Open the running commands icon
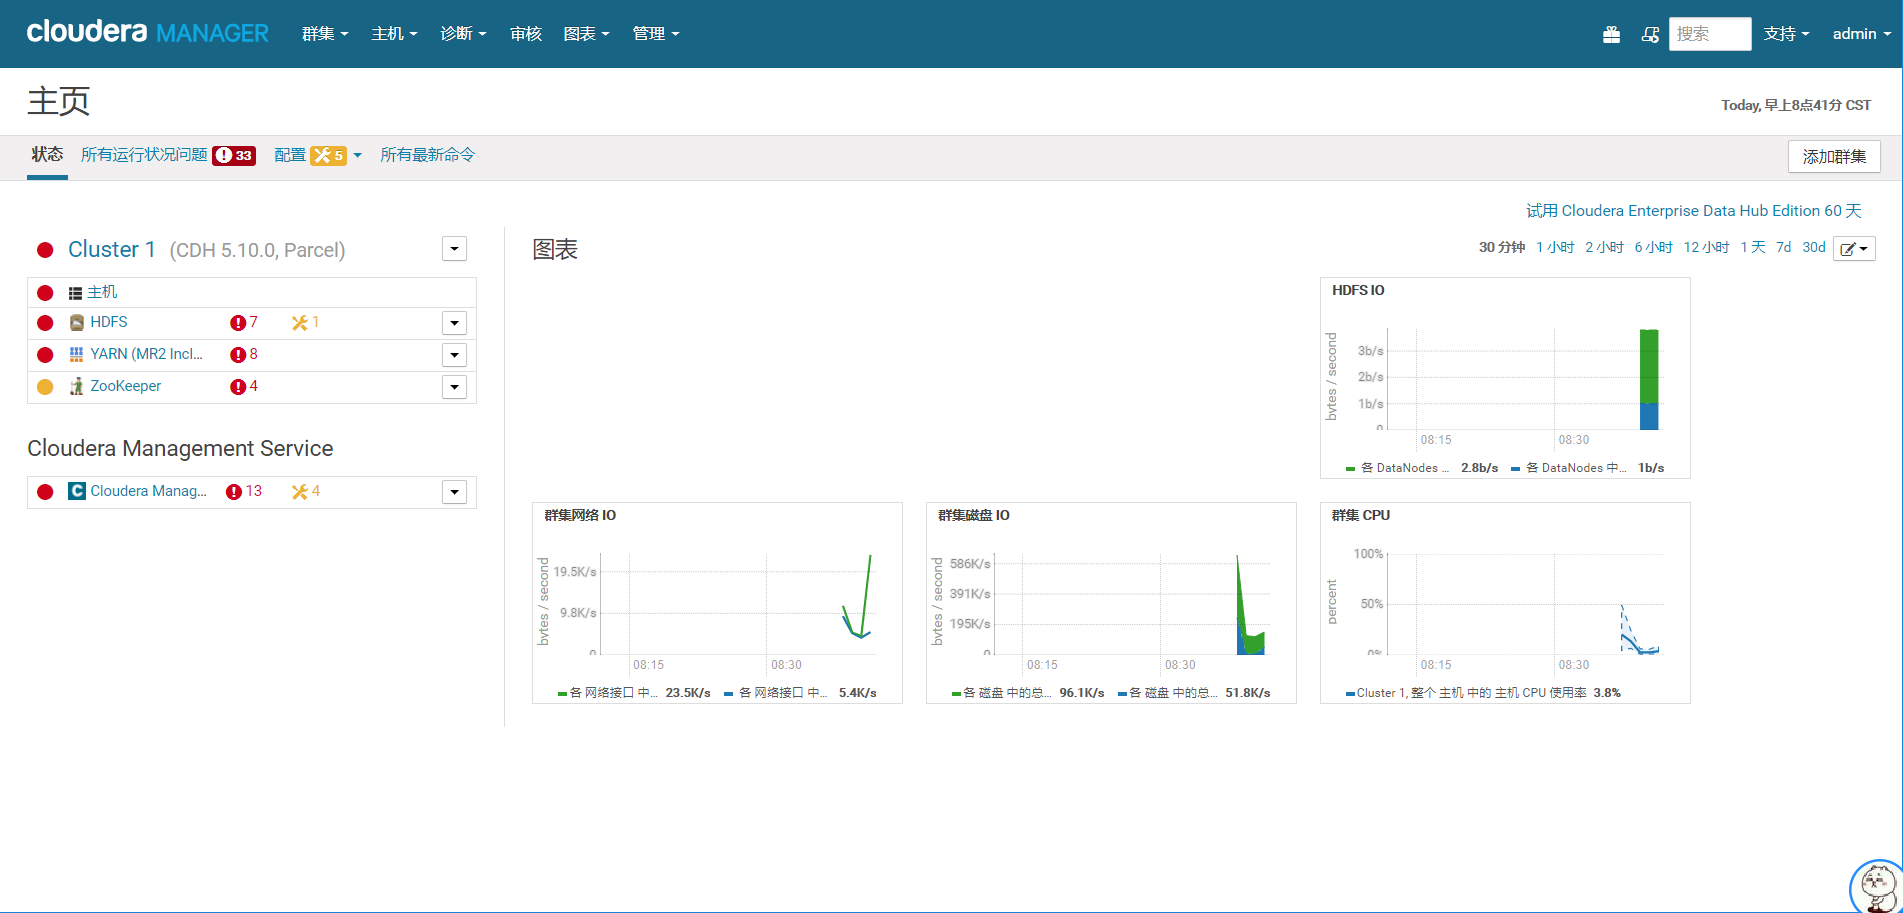The width and height of the screenshot is (1903, 913). (1650, 34)
